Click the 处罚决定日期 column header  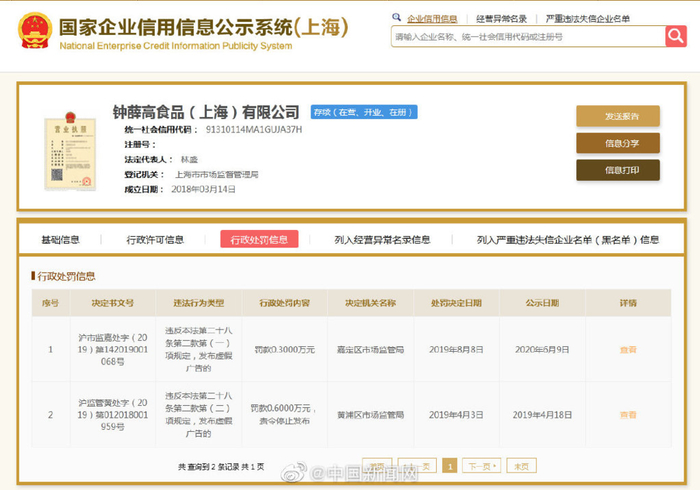click(456, 303)
